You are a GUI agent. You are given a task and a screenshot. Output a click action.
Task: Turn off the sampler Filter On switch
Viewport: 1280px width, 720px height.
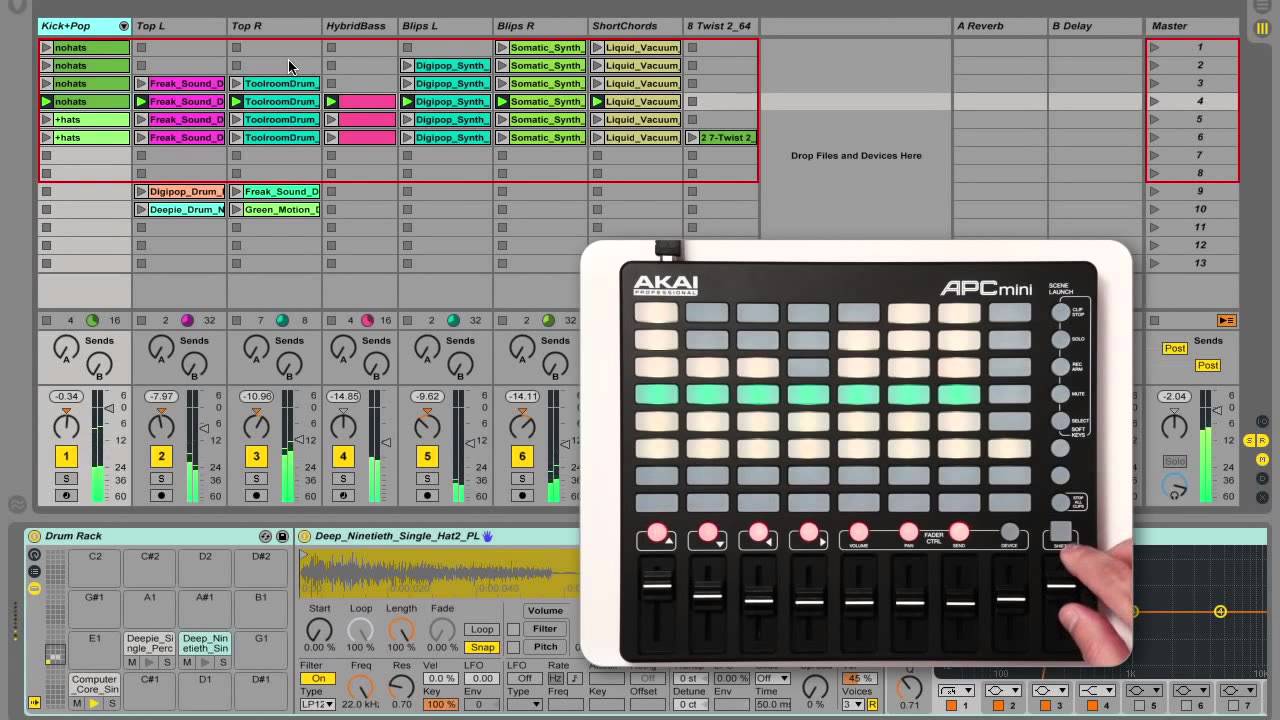pyautogui.click(x=318, y=679)
